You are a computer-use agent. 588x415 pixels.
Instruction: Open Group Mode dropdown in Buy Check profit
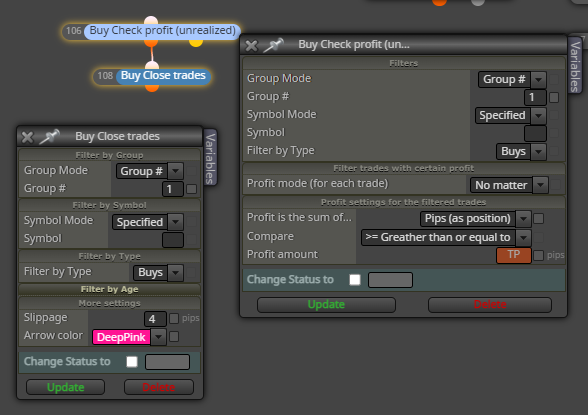[512, 79]
